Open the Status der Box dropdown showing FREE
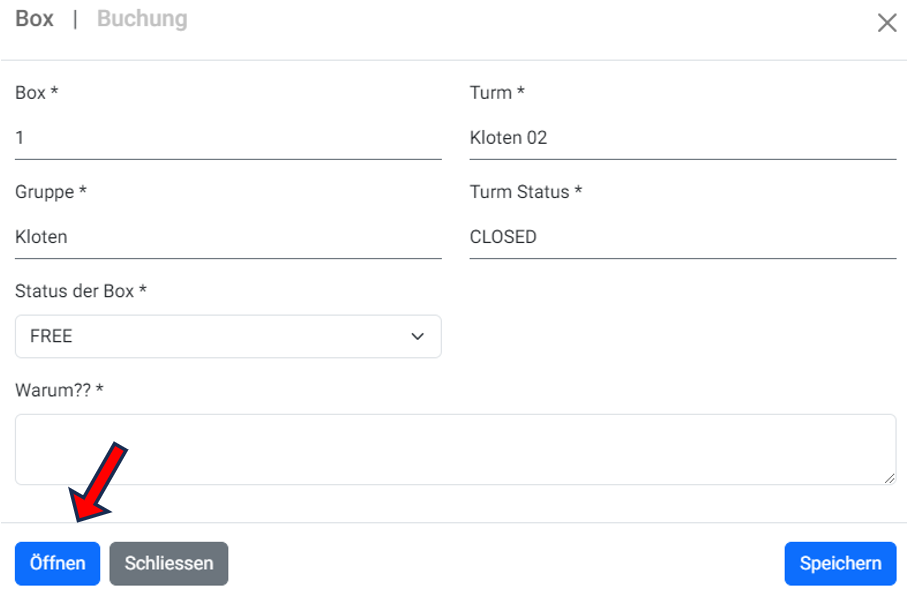Screen dimensions: 917x601 pyautogui.click(x=228, y=337)
